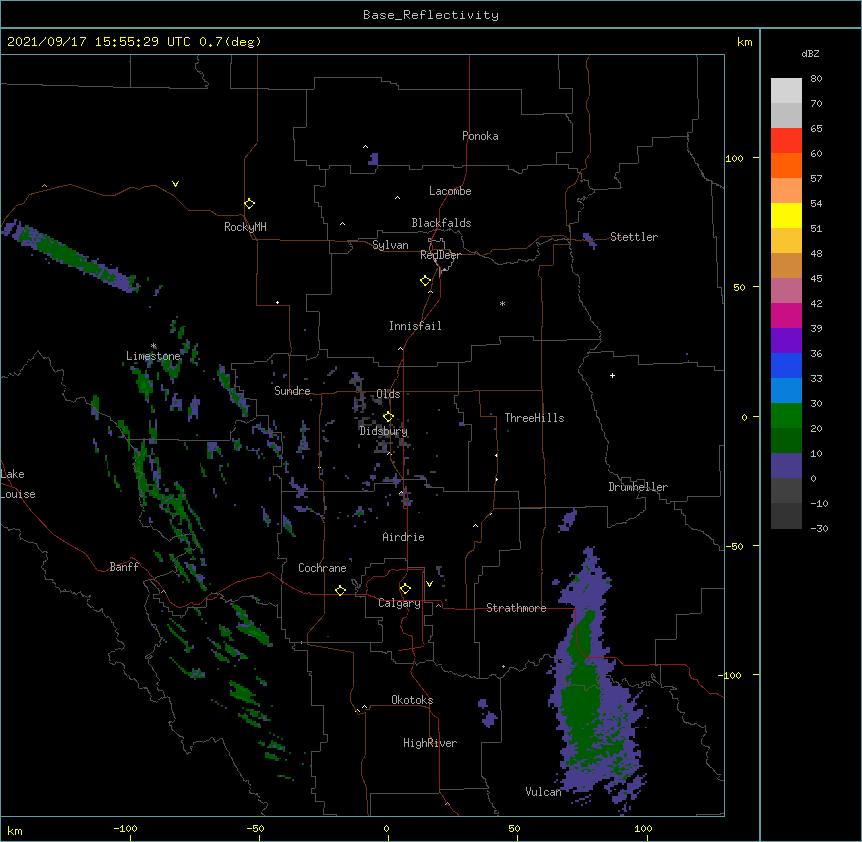The height and width of the screenshot is (842, 862).
Task: Click the yellow V marker east of Calgary
Action: (x=429, y=584)
